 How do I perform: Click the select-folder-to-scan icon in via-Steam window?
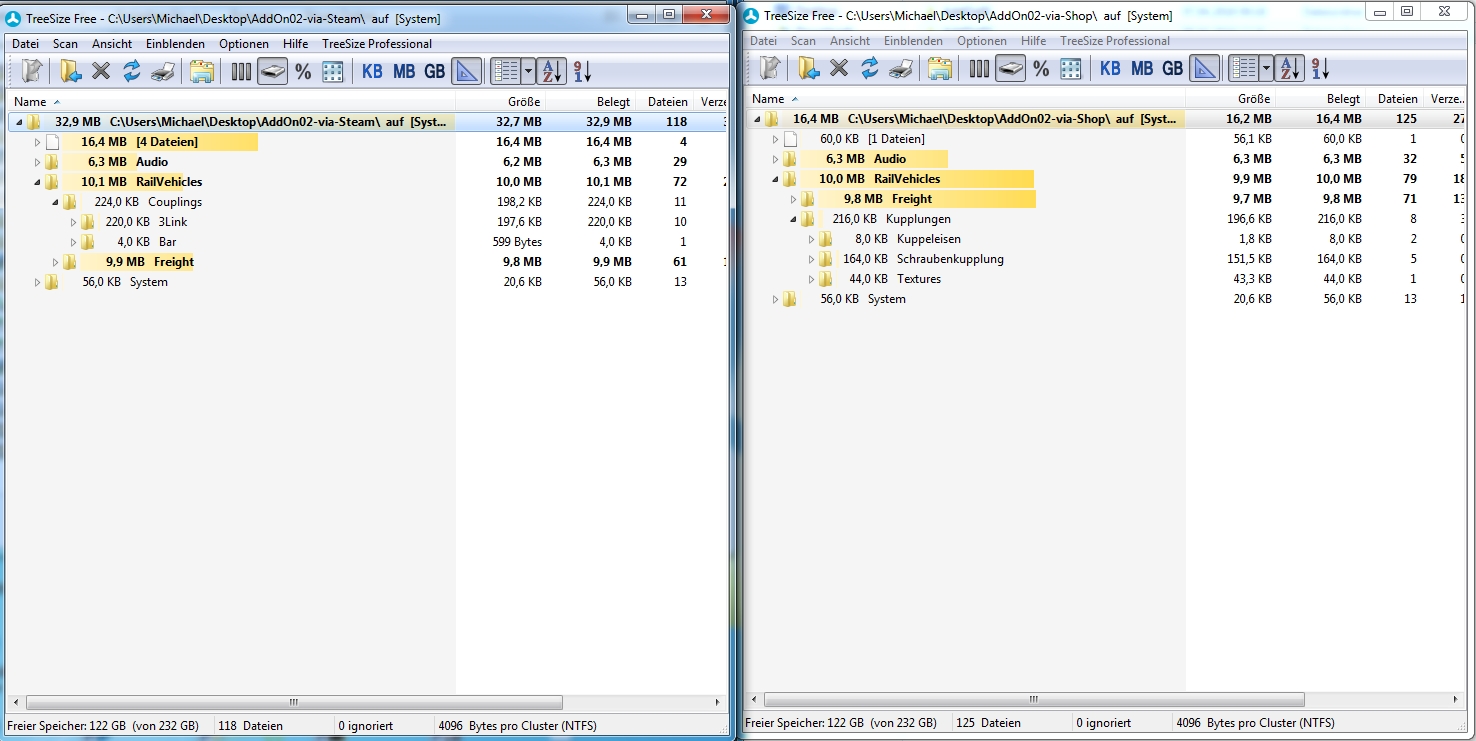click(70, 71)
